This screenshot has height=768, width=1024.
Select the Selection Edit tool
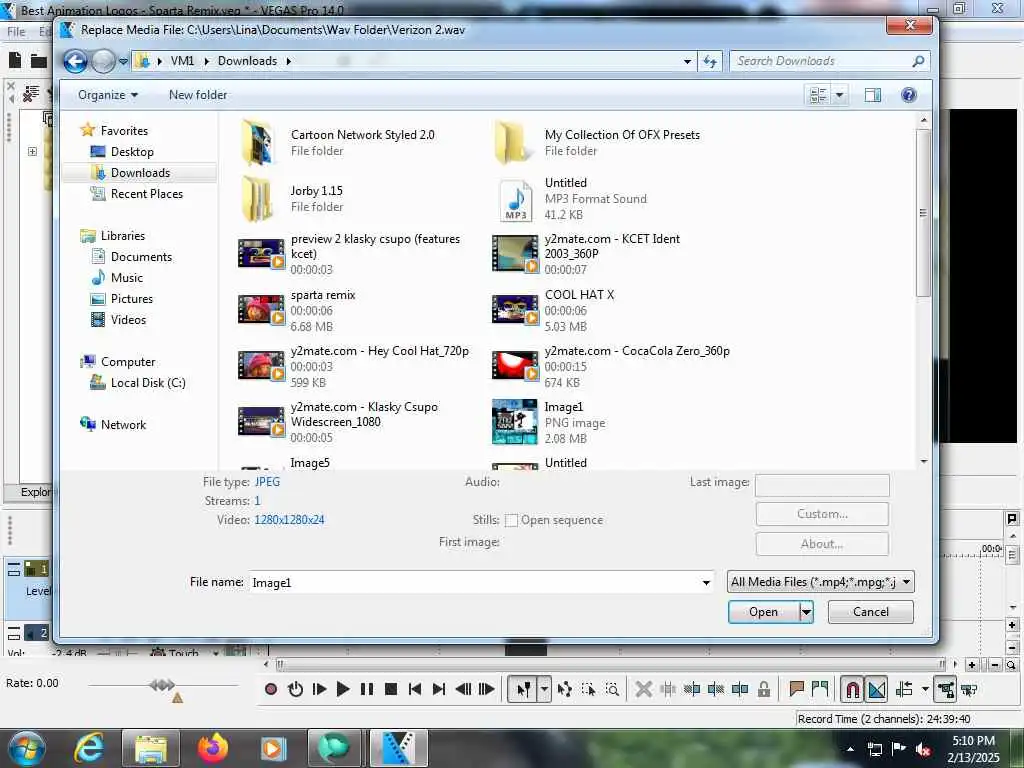(x=588, y=689)
